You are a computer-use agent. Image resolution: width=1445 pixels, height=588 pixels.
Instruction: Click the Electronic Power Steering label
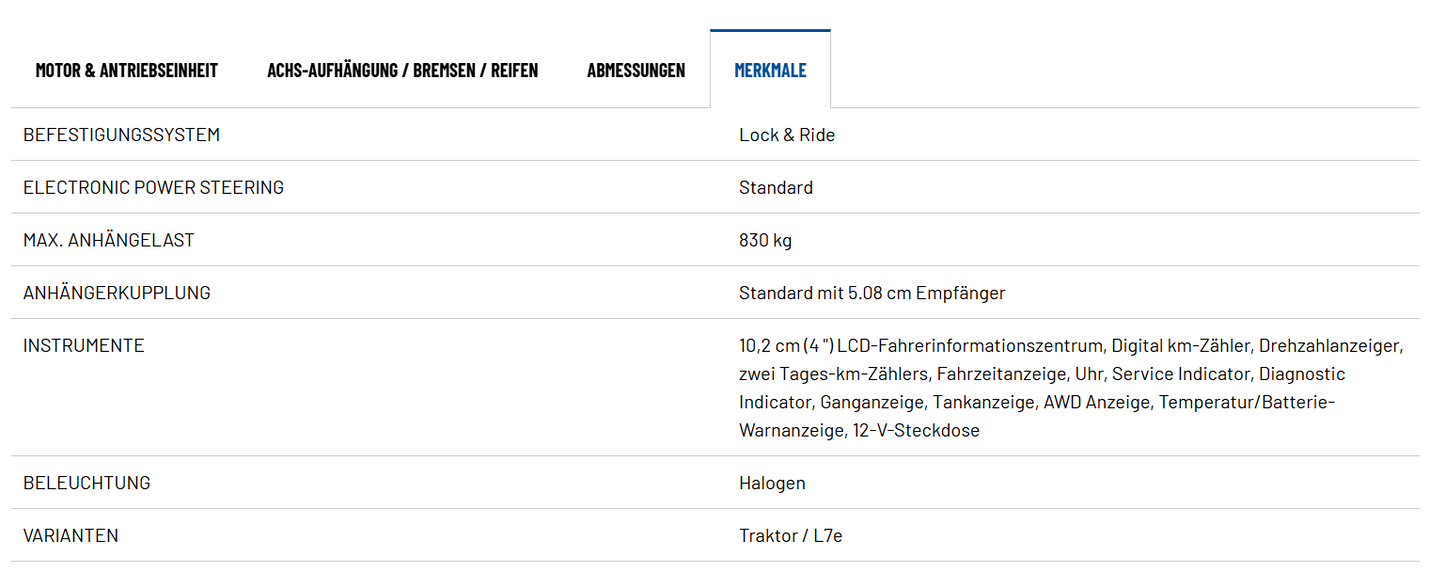[153, 188]
